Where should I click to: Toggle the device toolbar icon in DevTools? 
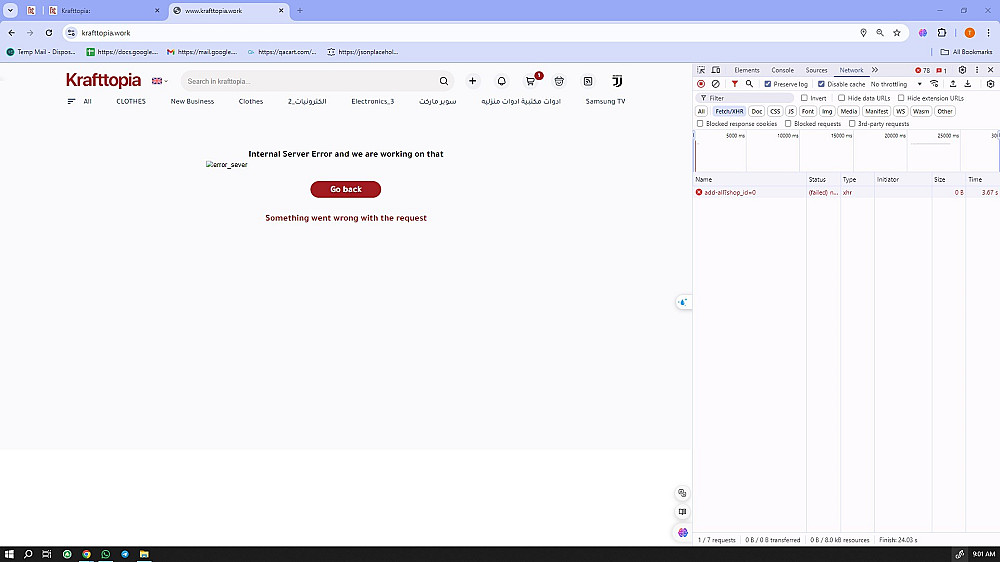716,70
